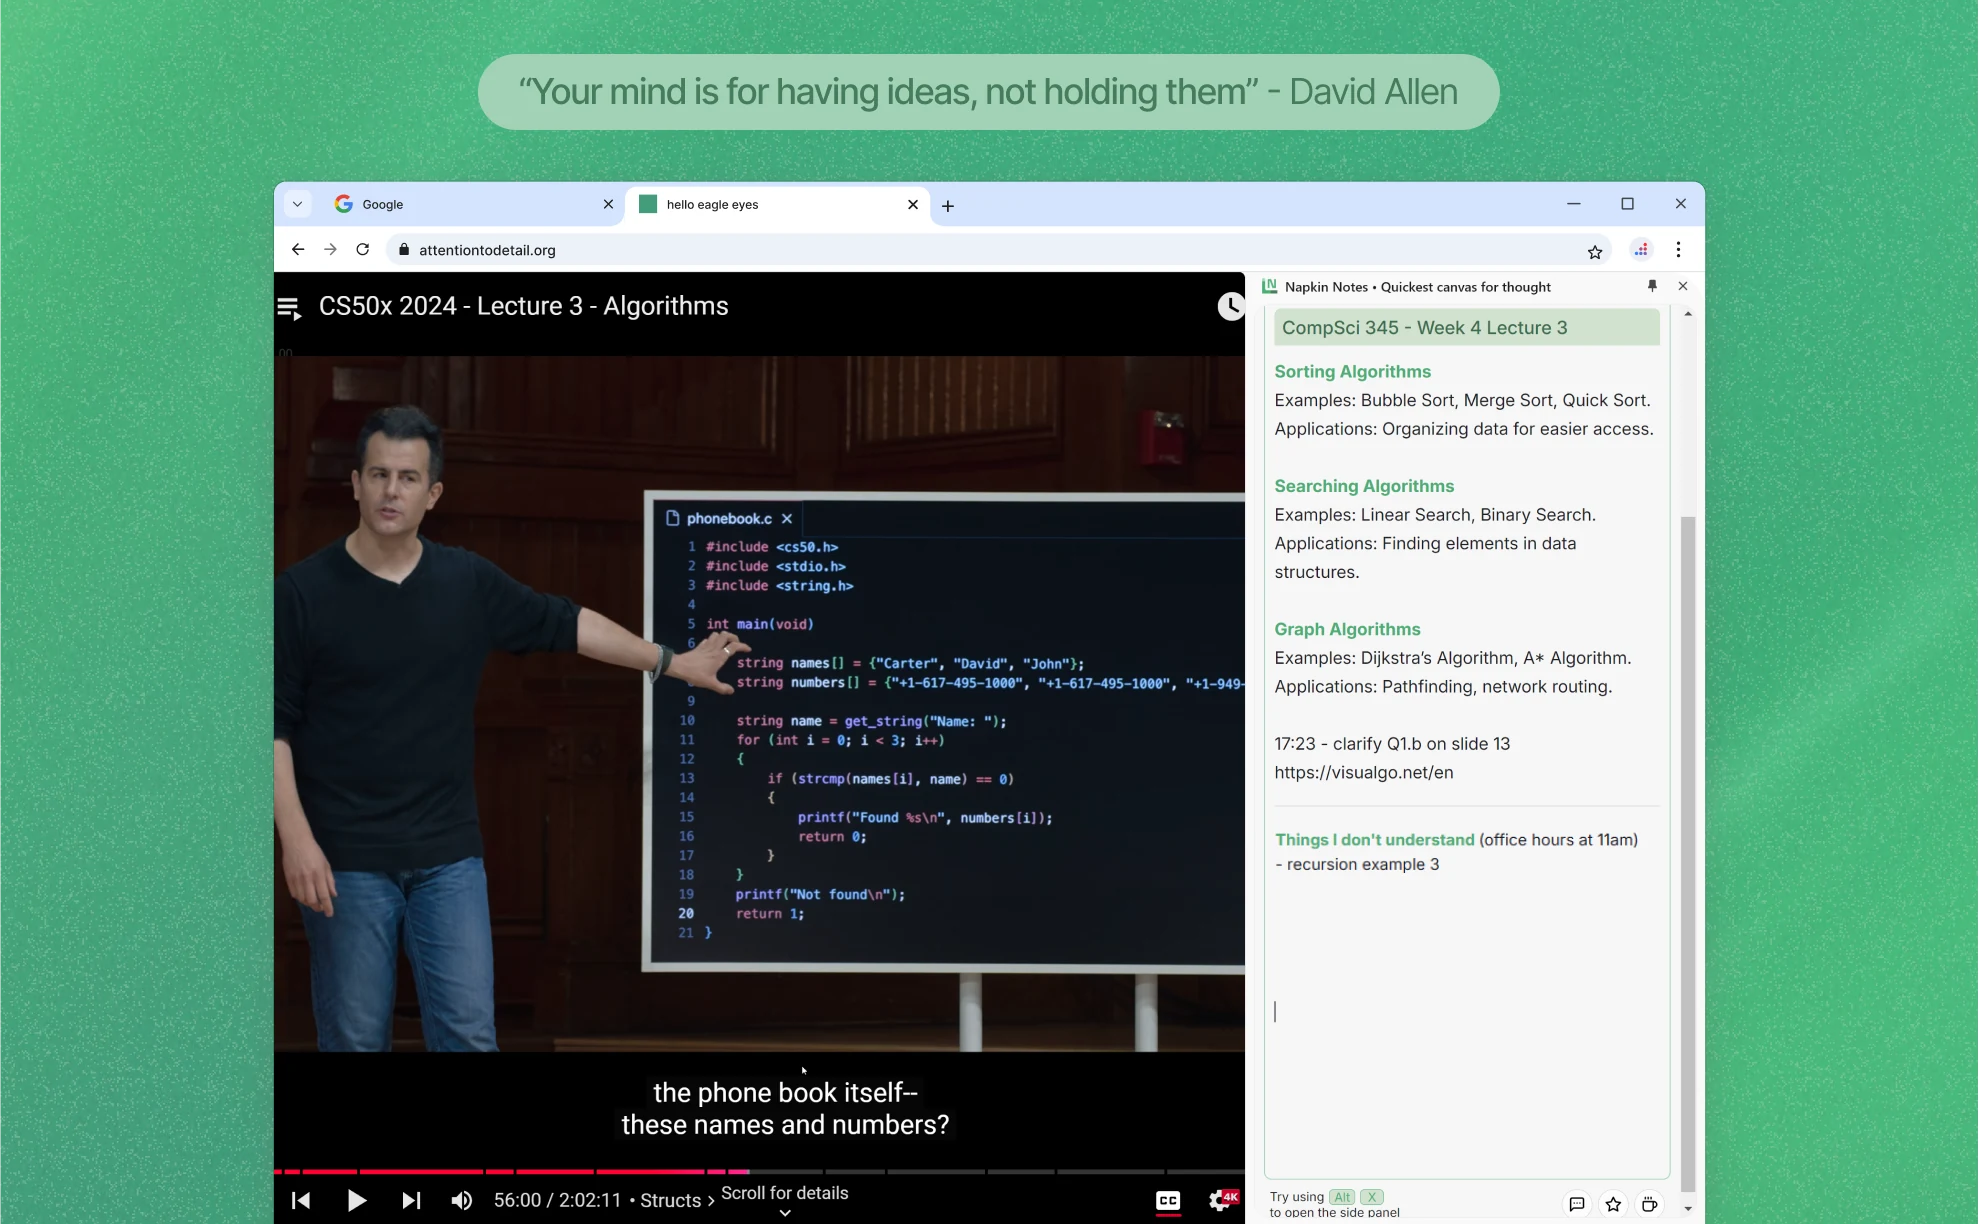This screenshot has width=1979, height=1224.
Task: Pin the Napkin Notes side panel
Action: tap(1652, 286)
